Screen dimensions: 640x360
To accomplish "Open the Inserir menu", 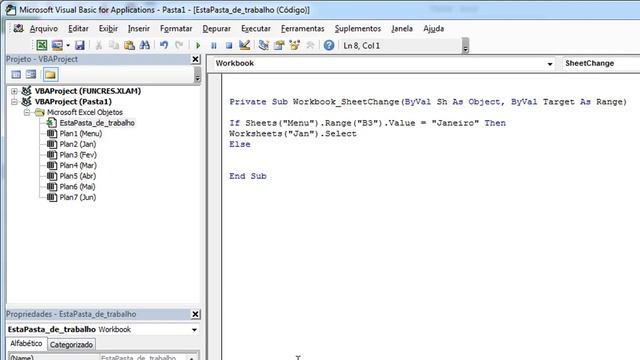I will pos(139,29).
